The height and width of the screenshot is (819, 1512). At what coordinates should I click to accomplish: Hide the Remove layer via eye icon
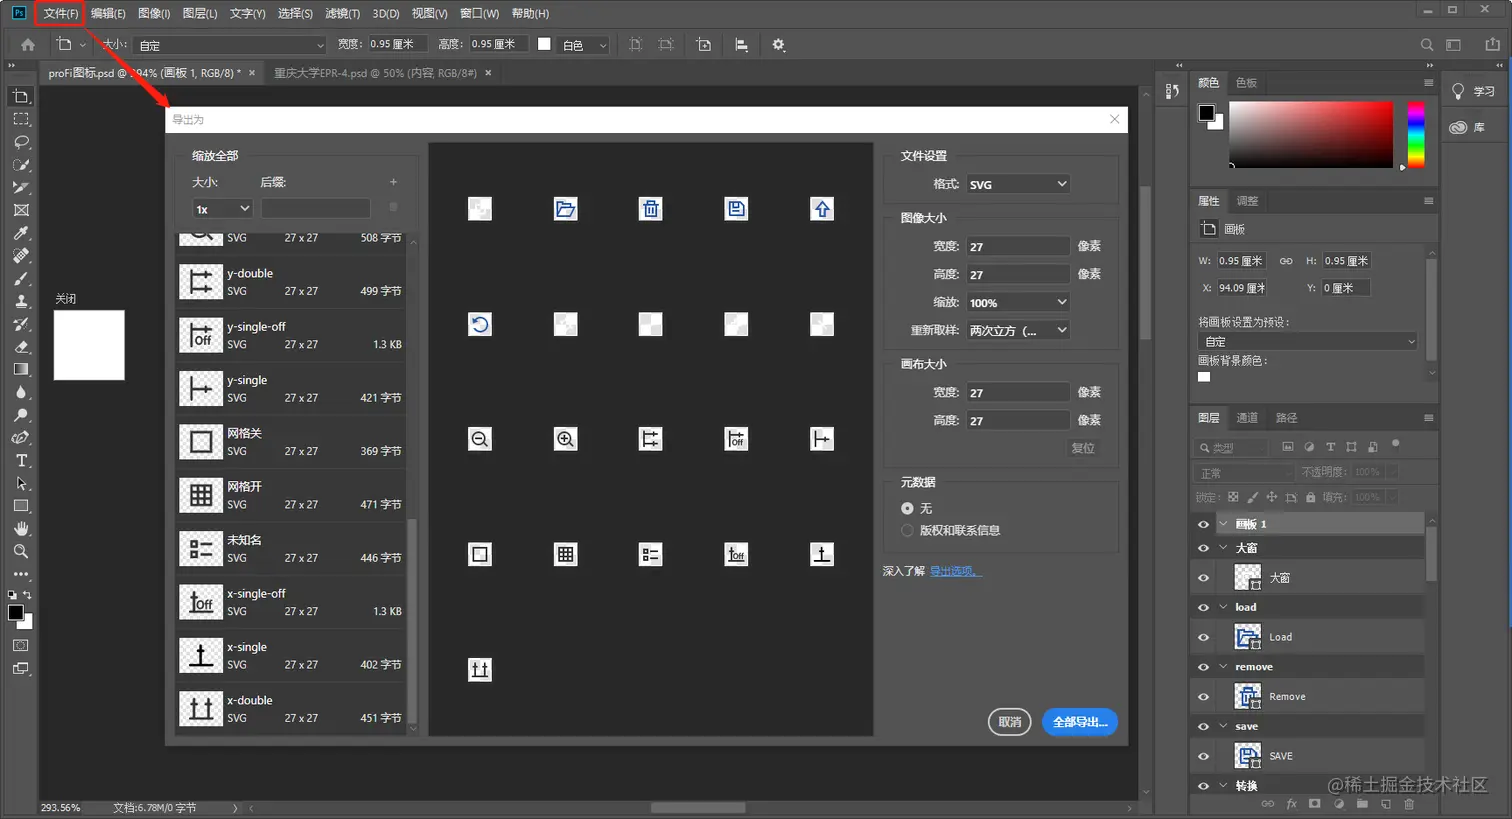pos(1203,697)
